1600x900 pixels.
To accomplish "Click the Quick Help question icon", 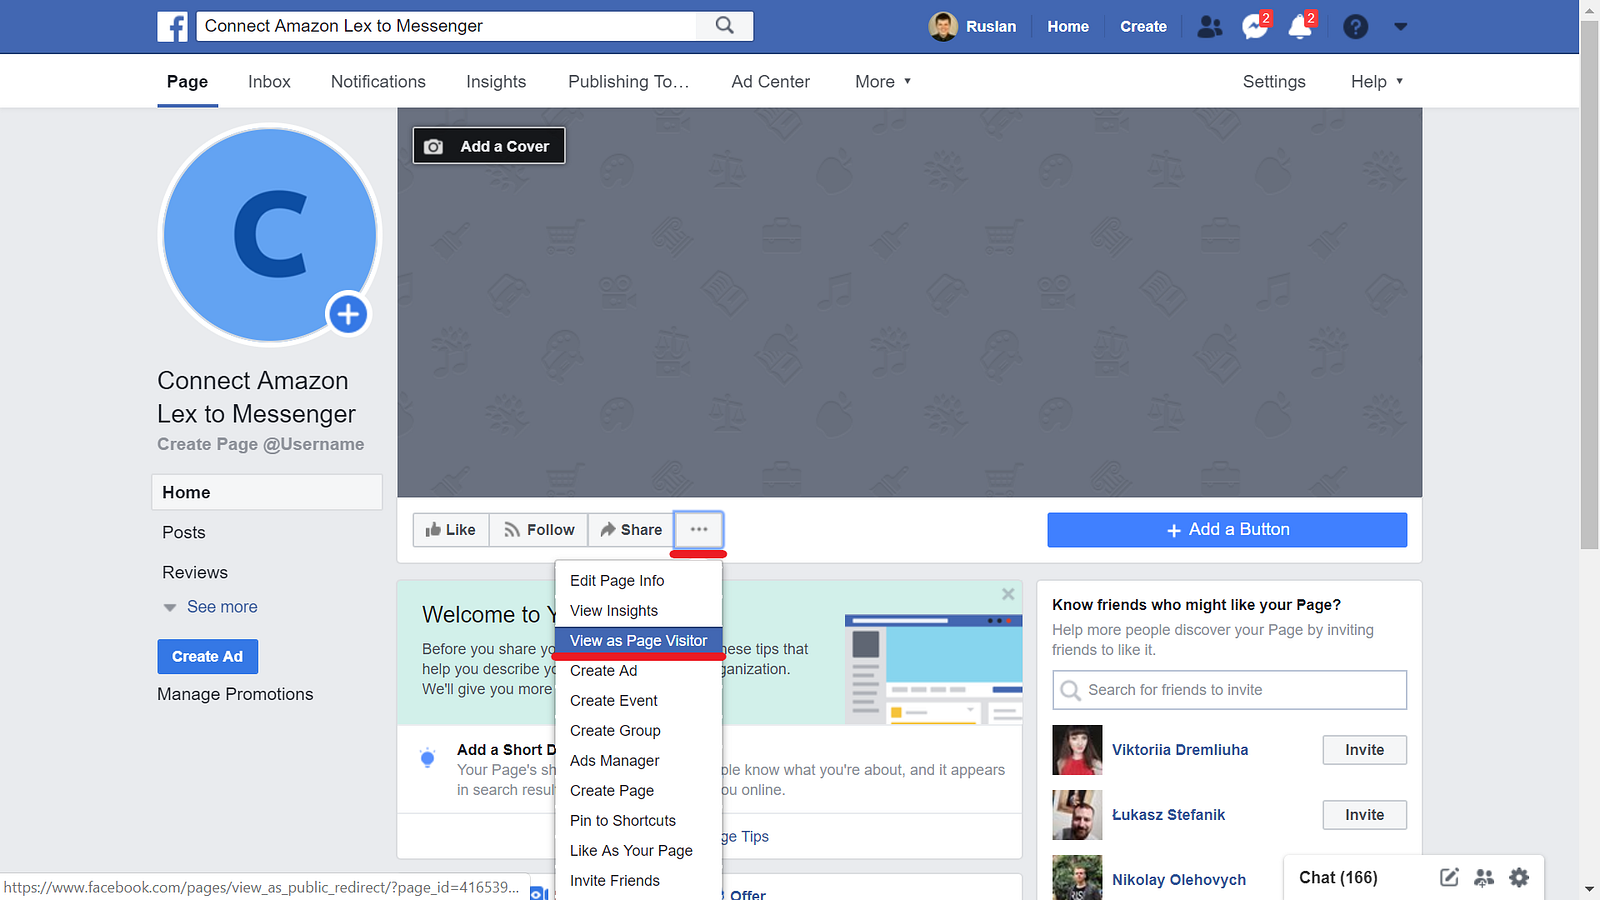I will [x=1355, y=27].
